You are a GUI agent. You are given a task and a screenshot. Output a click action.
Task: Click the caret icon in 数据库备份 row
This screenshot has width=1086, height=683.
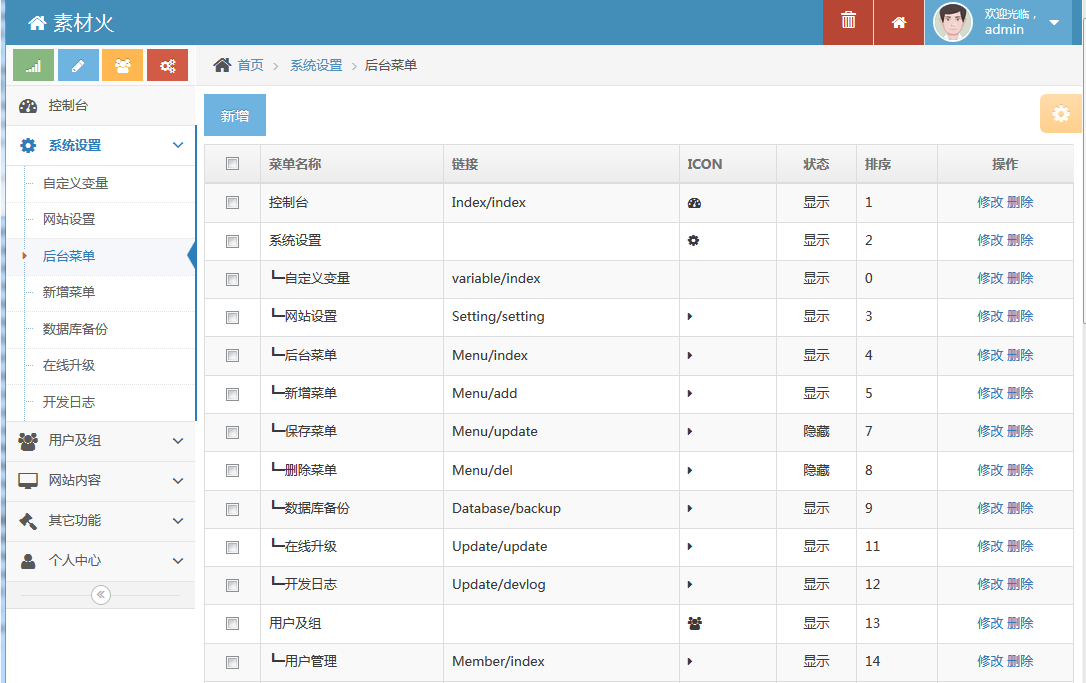690,508
